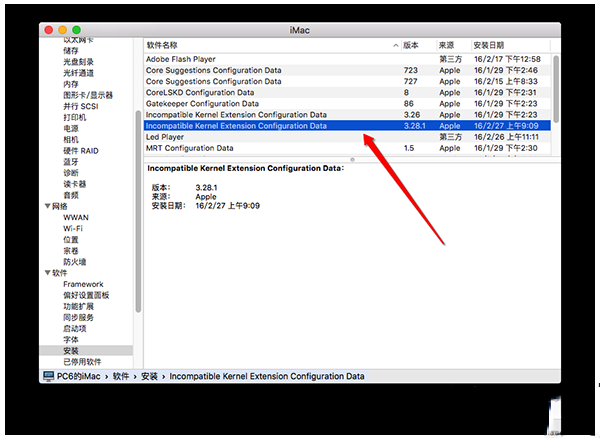Click 安装 in the path bar

click(x=149, y=376)
